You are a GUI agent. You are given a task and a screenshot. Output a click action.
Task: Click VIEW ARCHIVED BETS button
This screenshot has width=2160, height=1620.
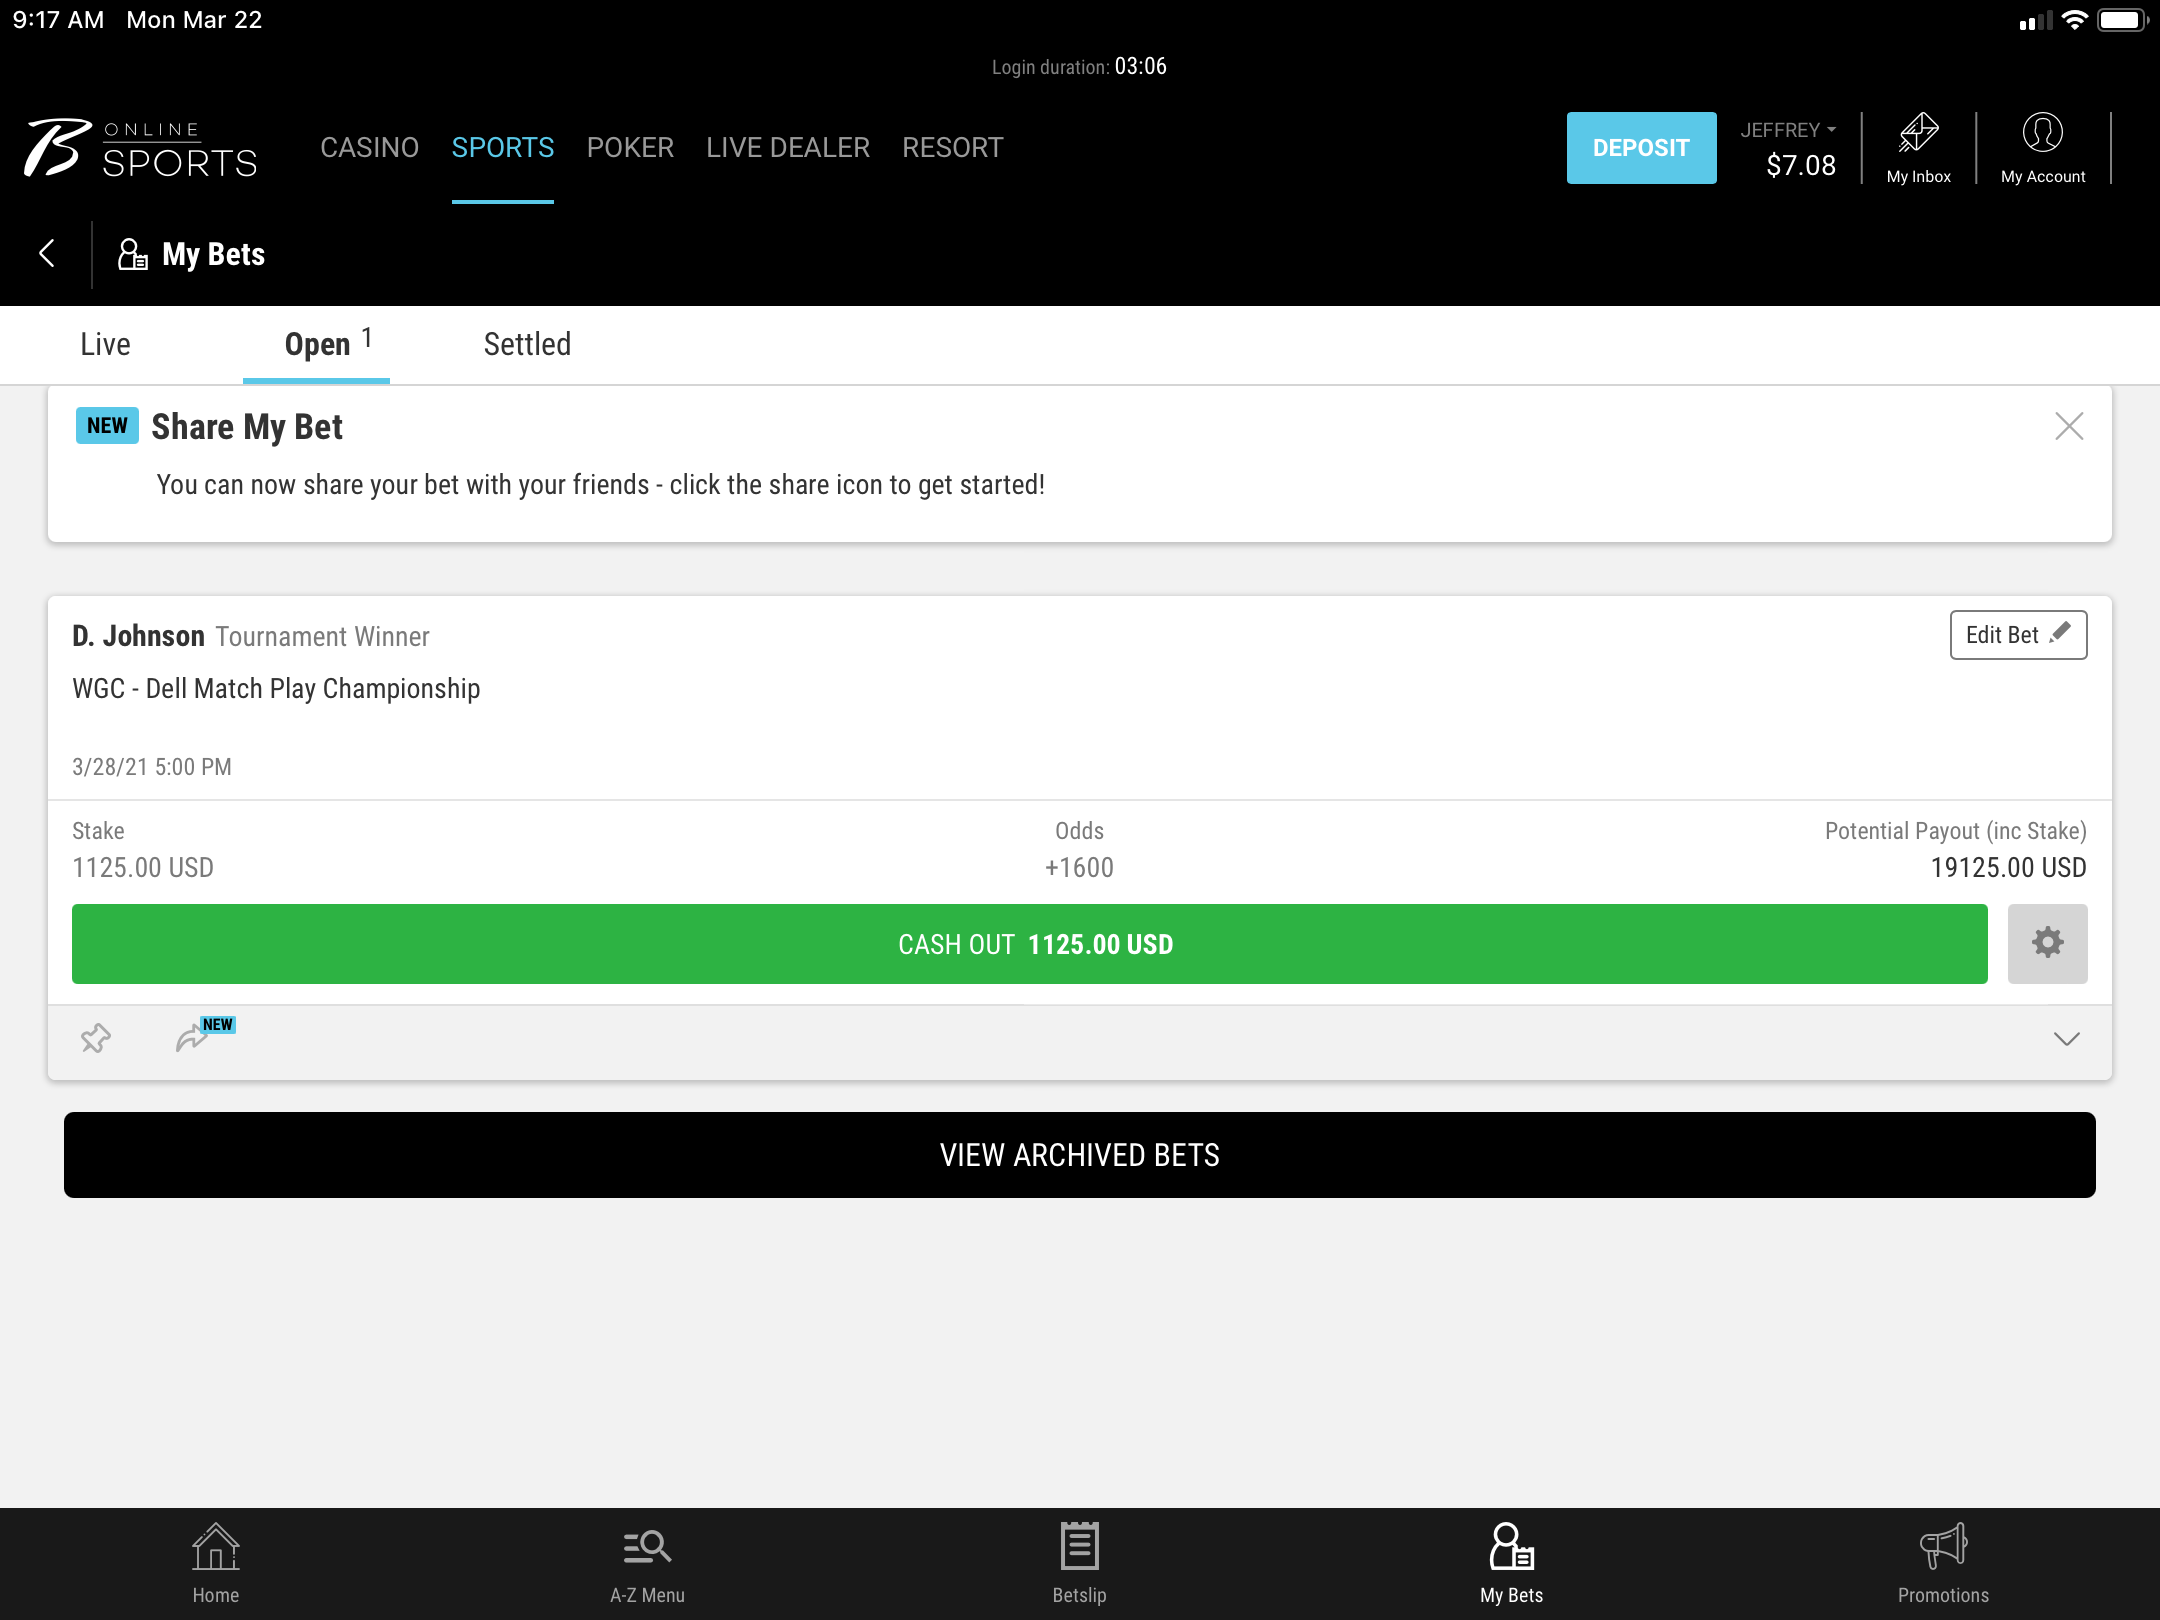coord(1079,1155)
